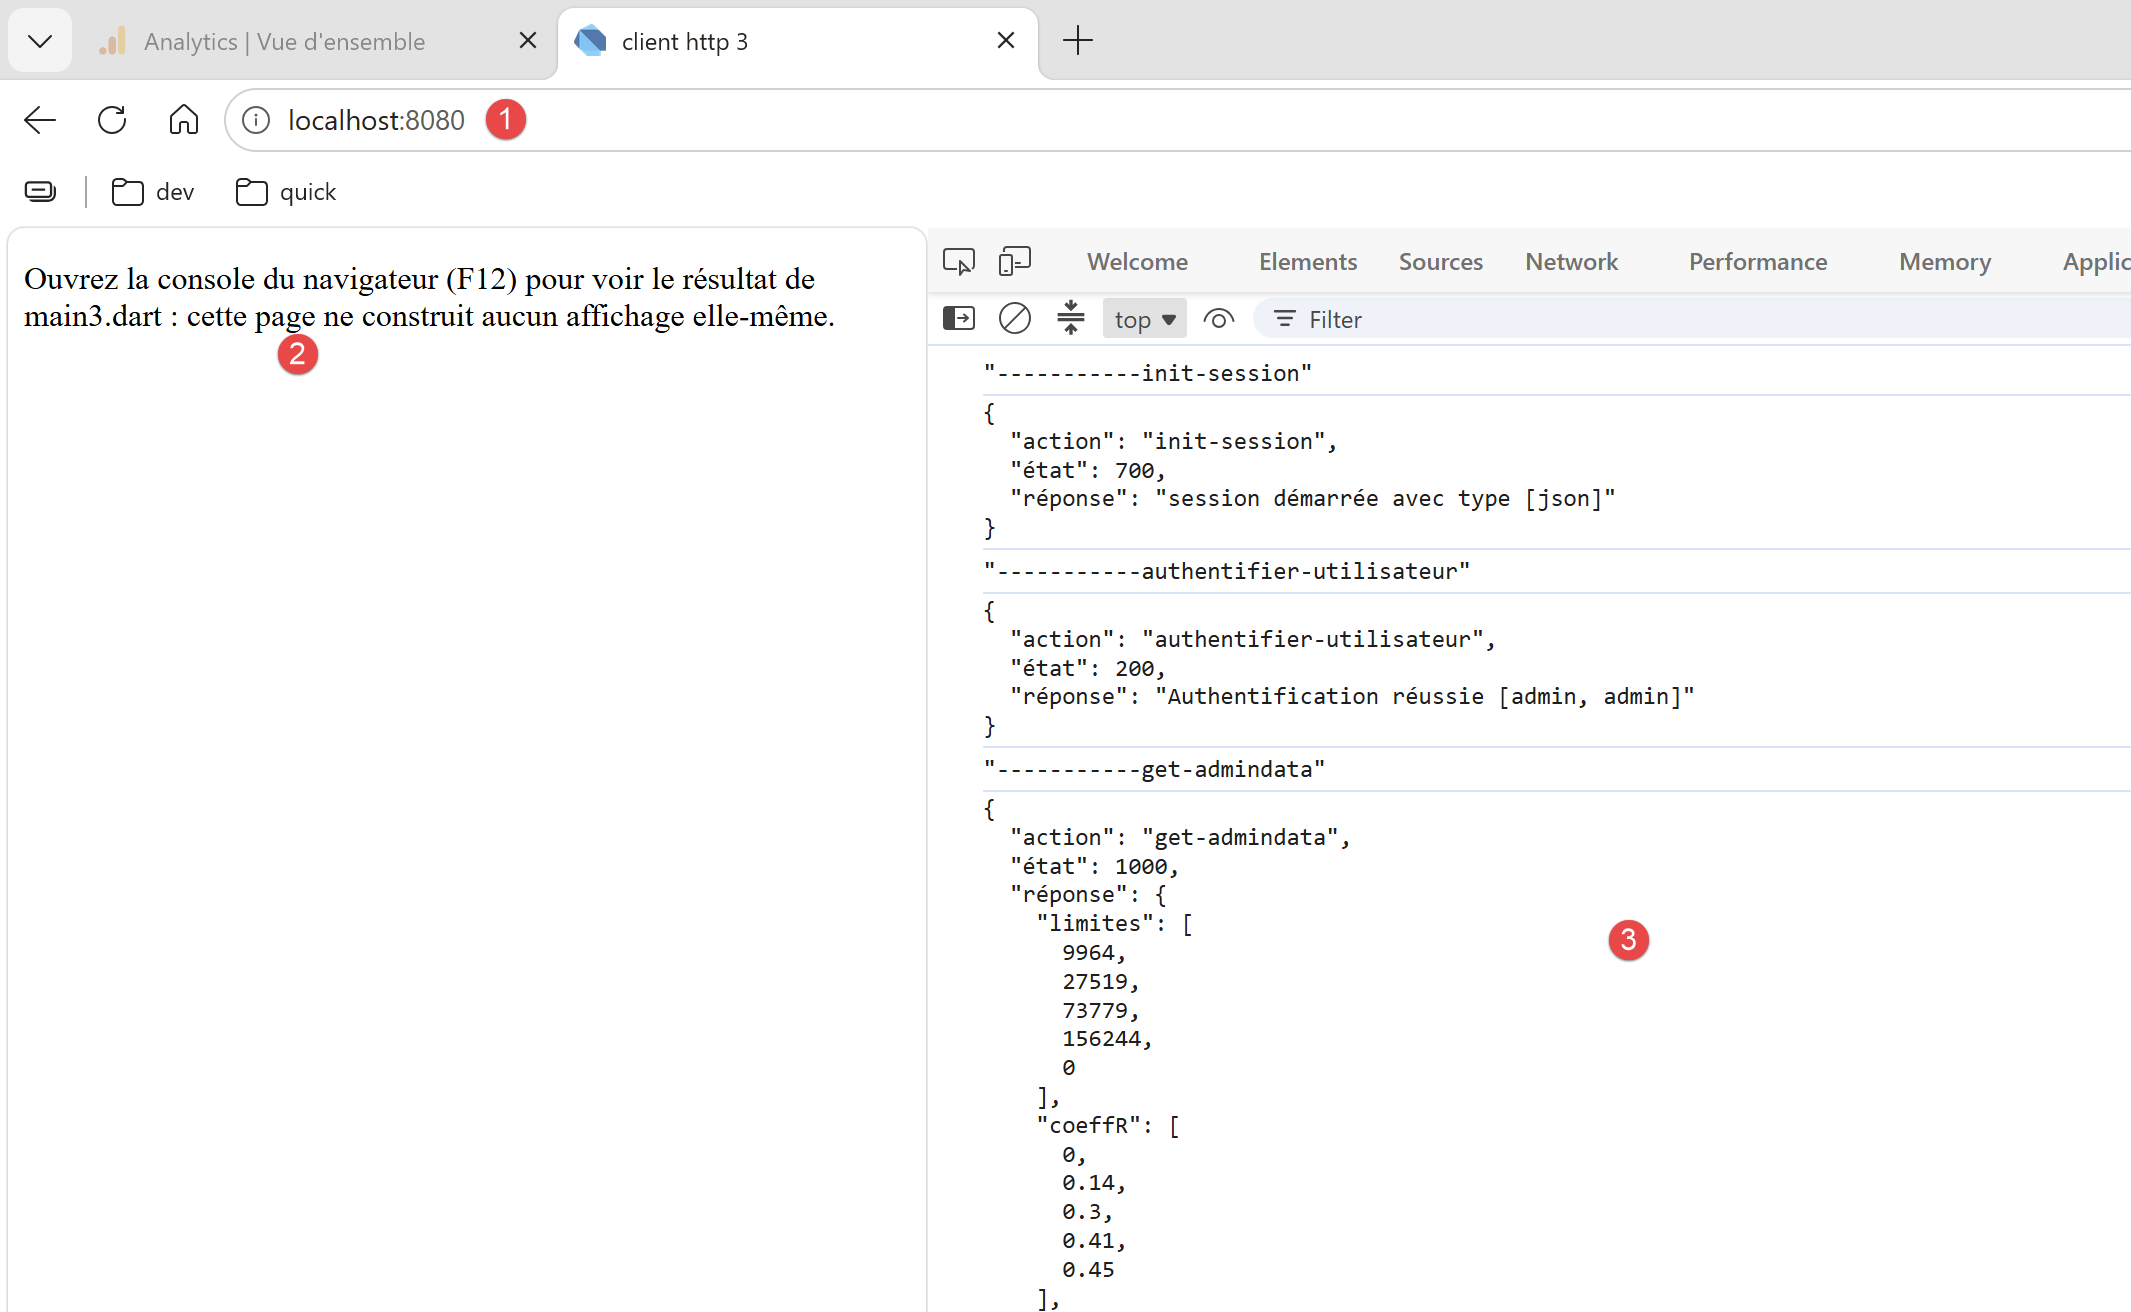The width and height of the screenshot is (2131, 1312).
Task: Click the "coeffR": [ line
Action: pyautogui.click(x=1108, y=1126)
